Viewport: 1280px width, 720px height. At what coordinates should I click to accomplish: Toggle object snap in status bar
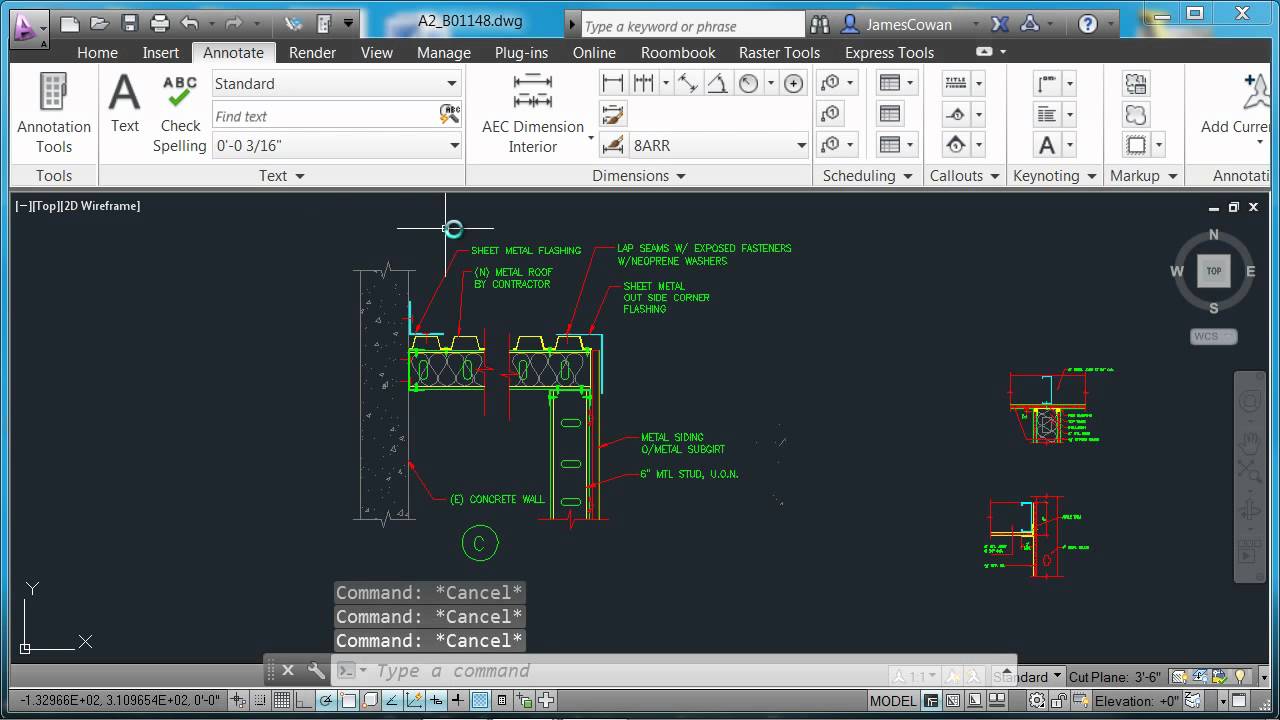click(x=349, y=701)
